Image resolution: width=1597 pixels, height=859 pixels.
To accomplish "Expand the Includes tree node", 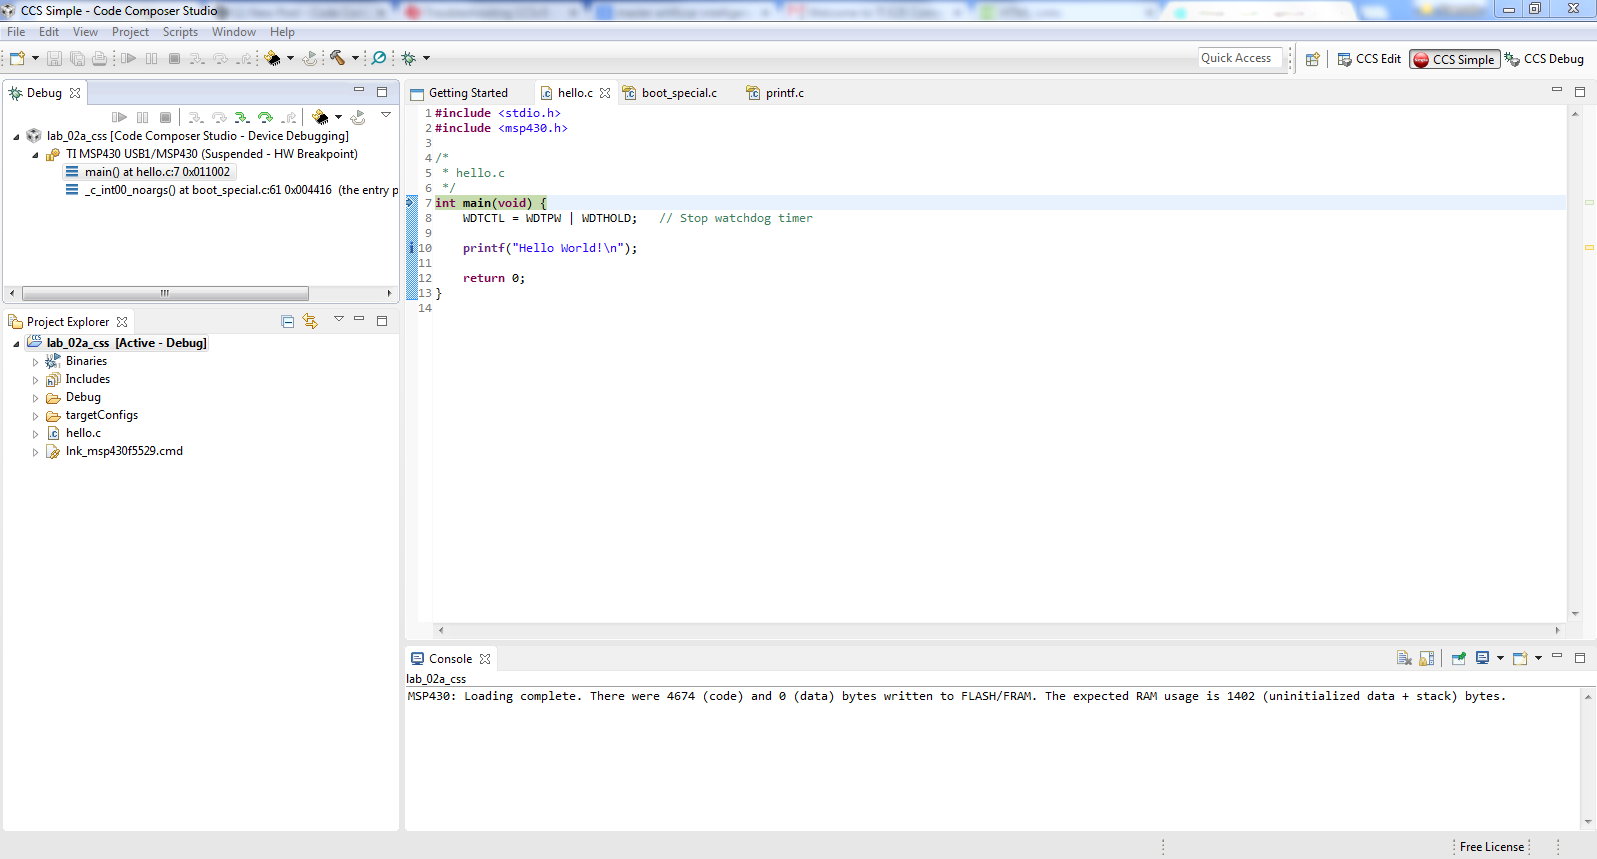I will tap(36, 380).
